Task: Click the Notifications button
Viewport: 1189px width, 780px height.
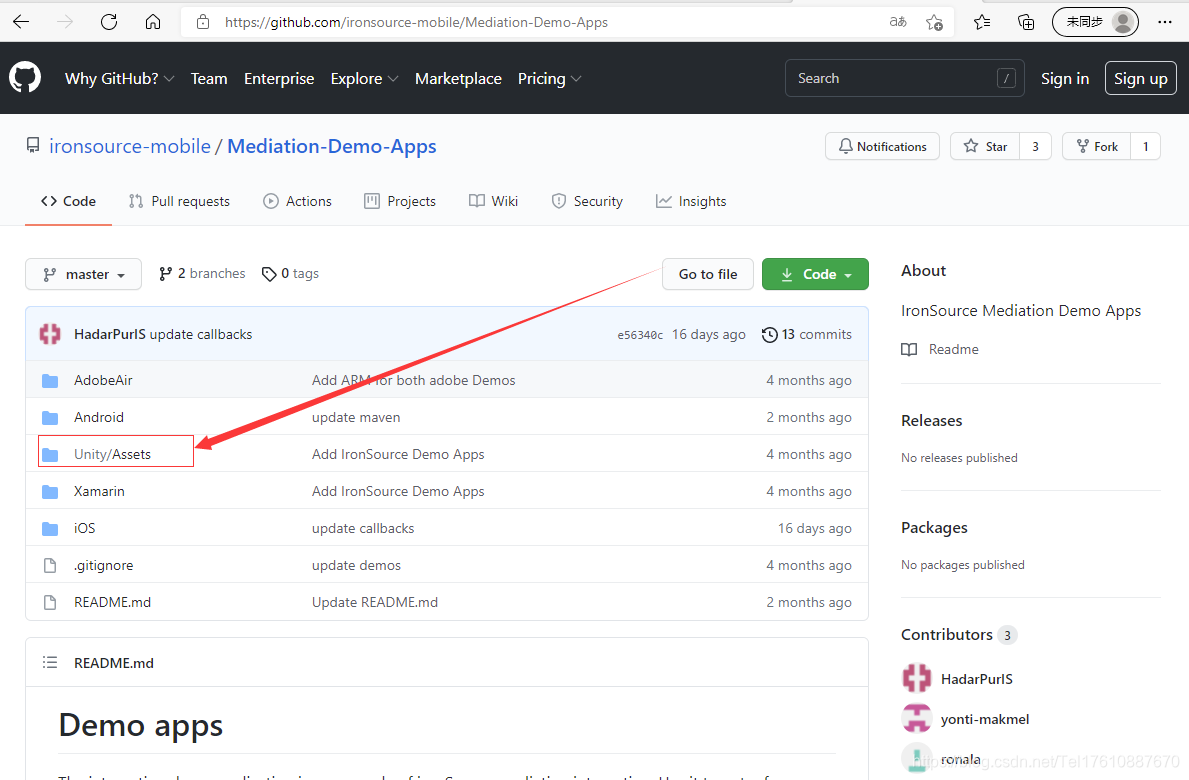Action: [x=882, y=146]
